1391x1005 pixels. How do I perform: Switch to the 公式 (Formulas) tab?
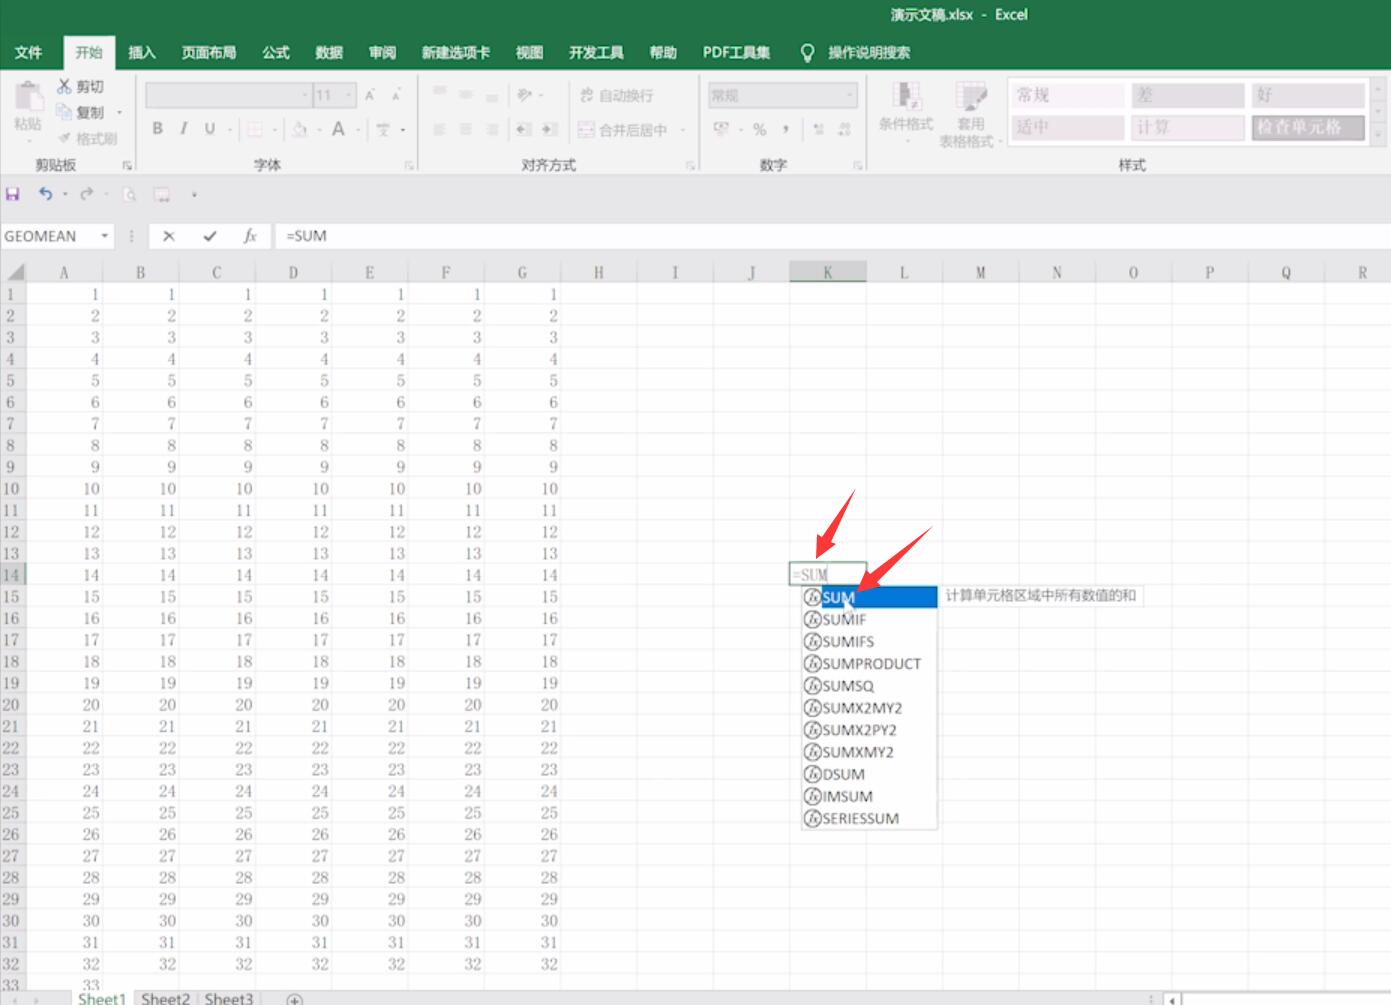[276, 52]
